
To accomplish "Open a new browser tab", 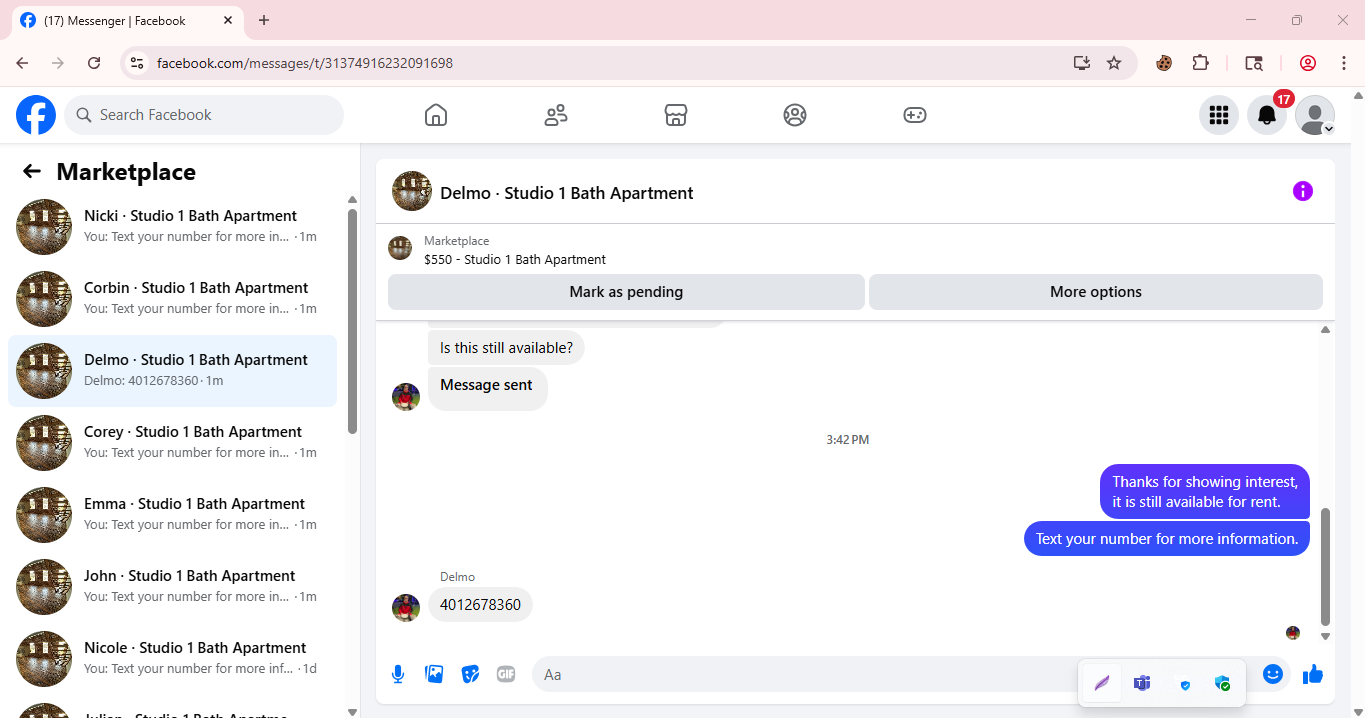I will (x=264, y=20).
